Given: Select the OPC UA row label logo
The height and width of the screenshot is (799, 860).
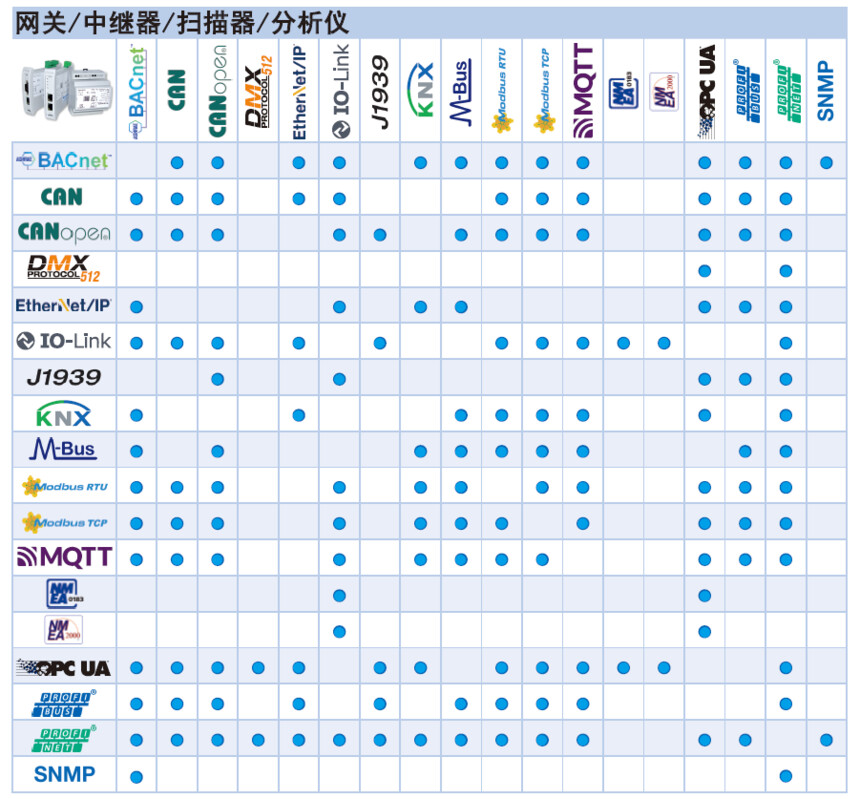Looking at the screenshot, I should tap(64, 667).
